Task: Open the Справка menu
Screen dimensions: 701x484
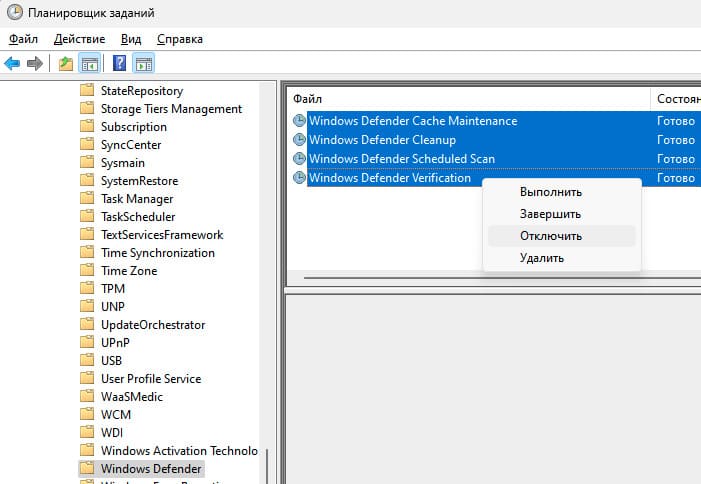Action: tap(179, 39)
